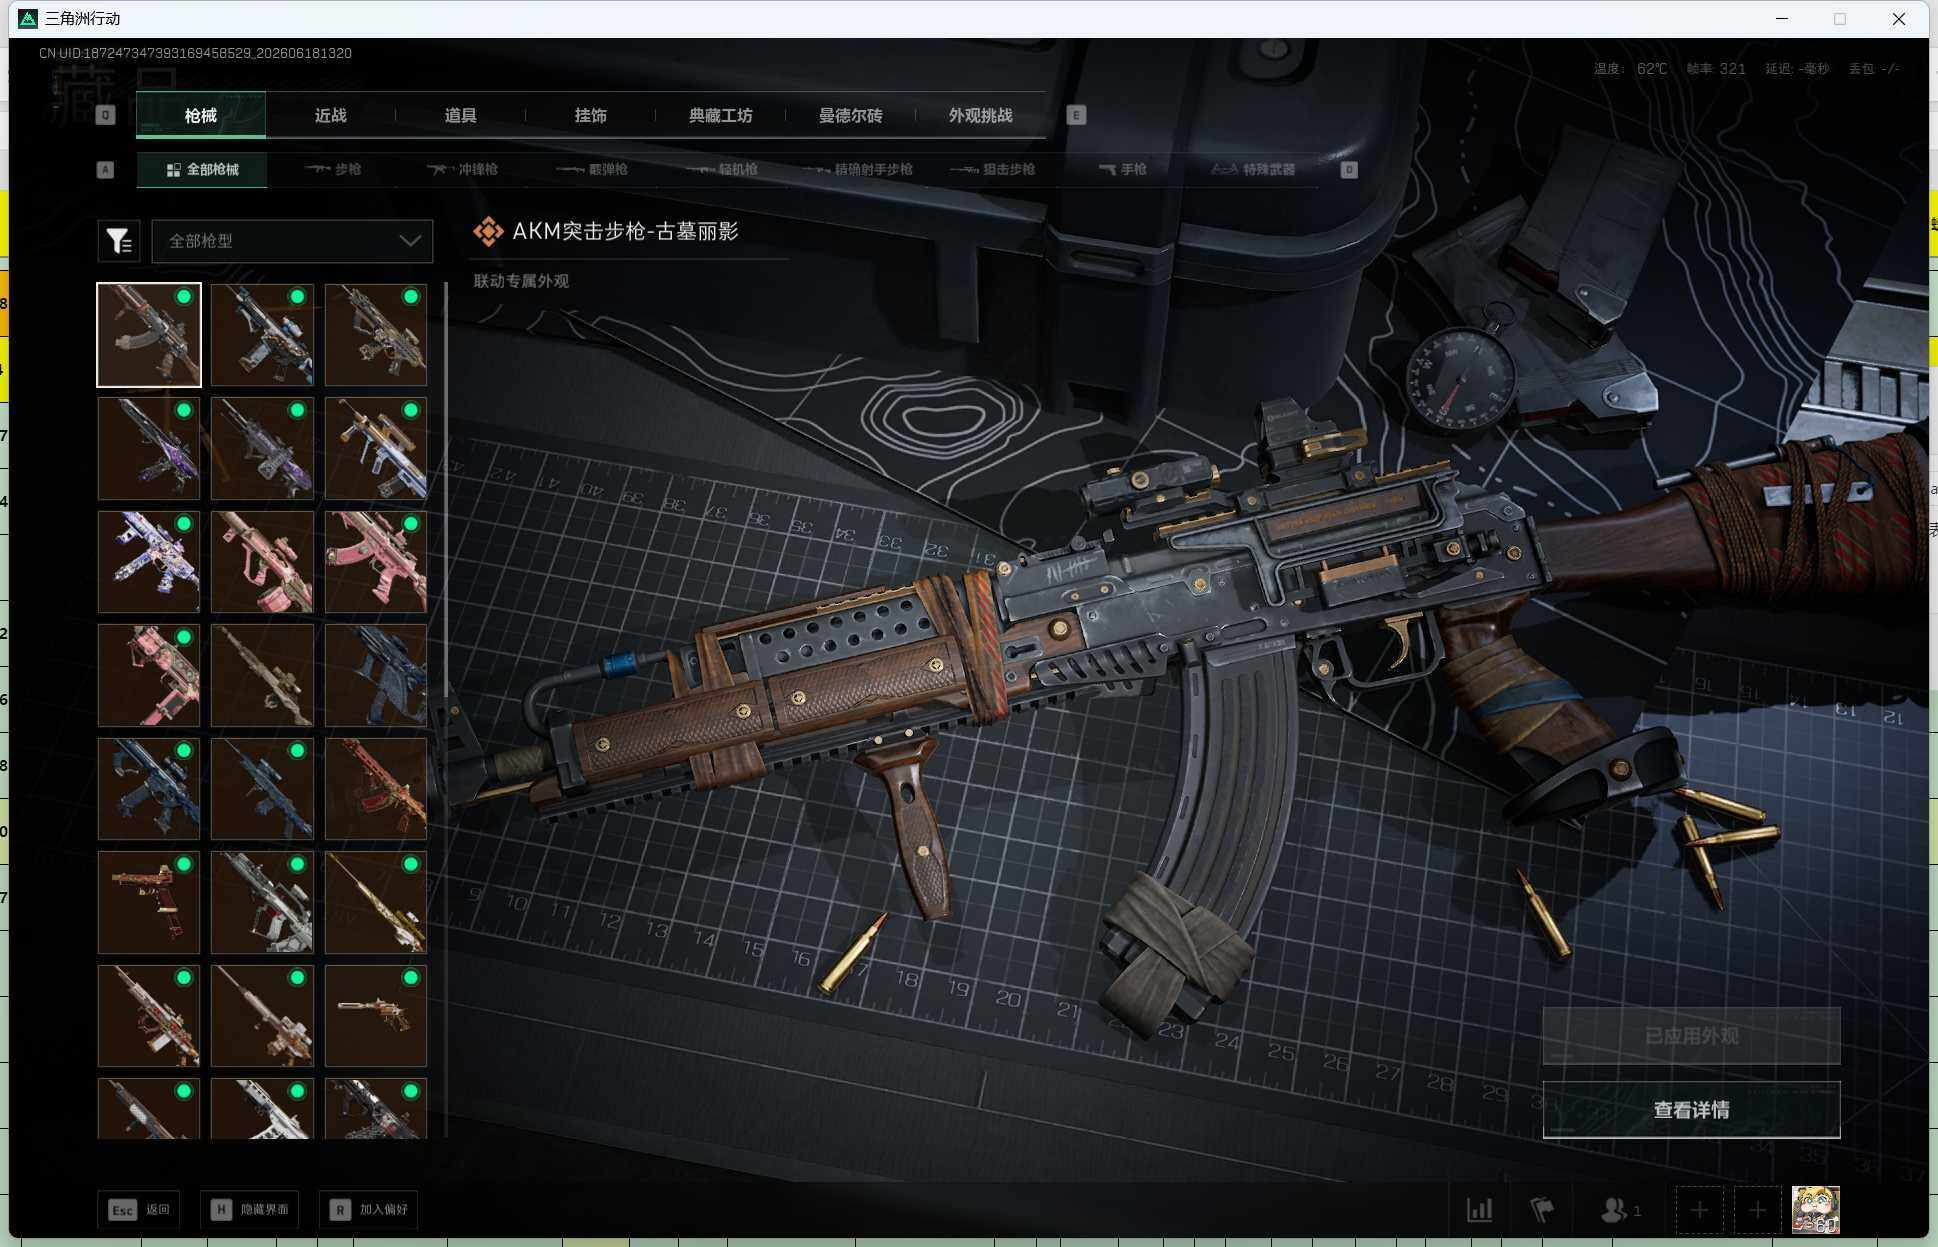This screenshot has height=1247, width=1938.
Task: Click the skin list vertical scrollbar
Action: tap(445, 490)
